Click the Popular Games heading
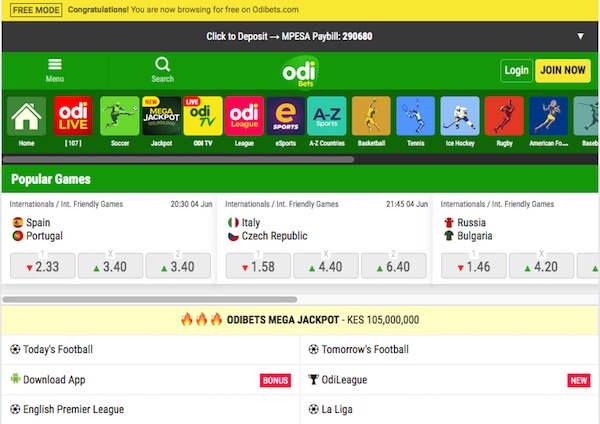600x424 pixels. 51,179
